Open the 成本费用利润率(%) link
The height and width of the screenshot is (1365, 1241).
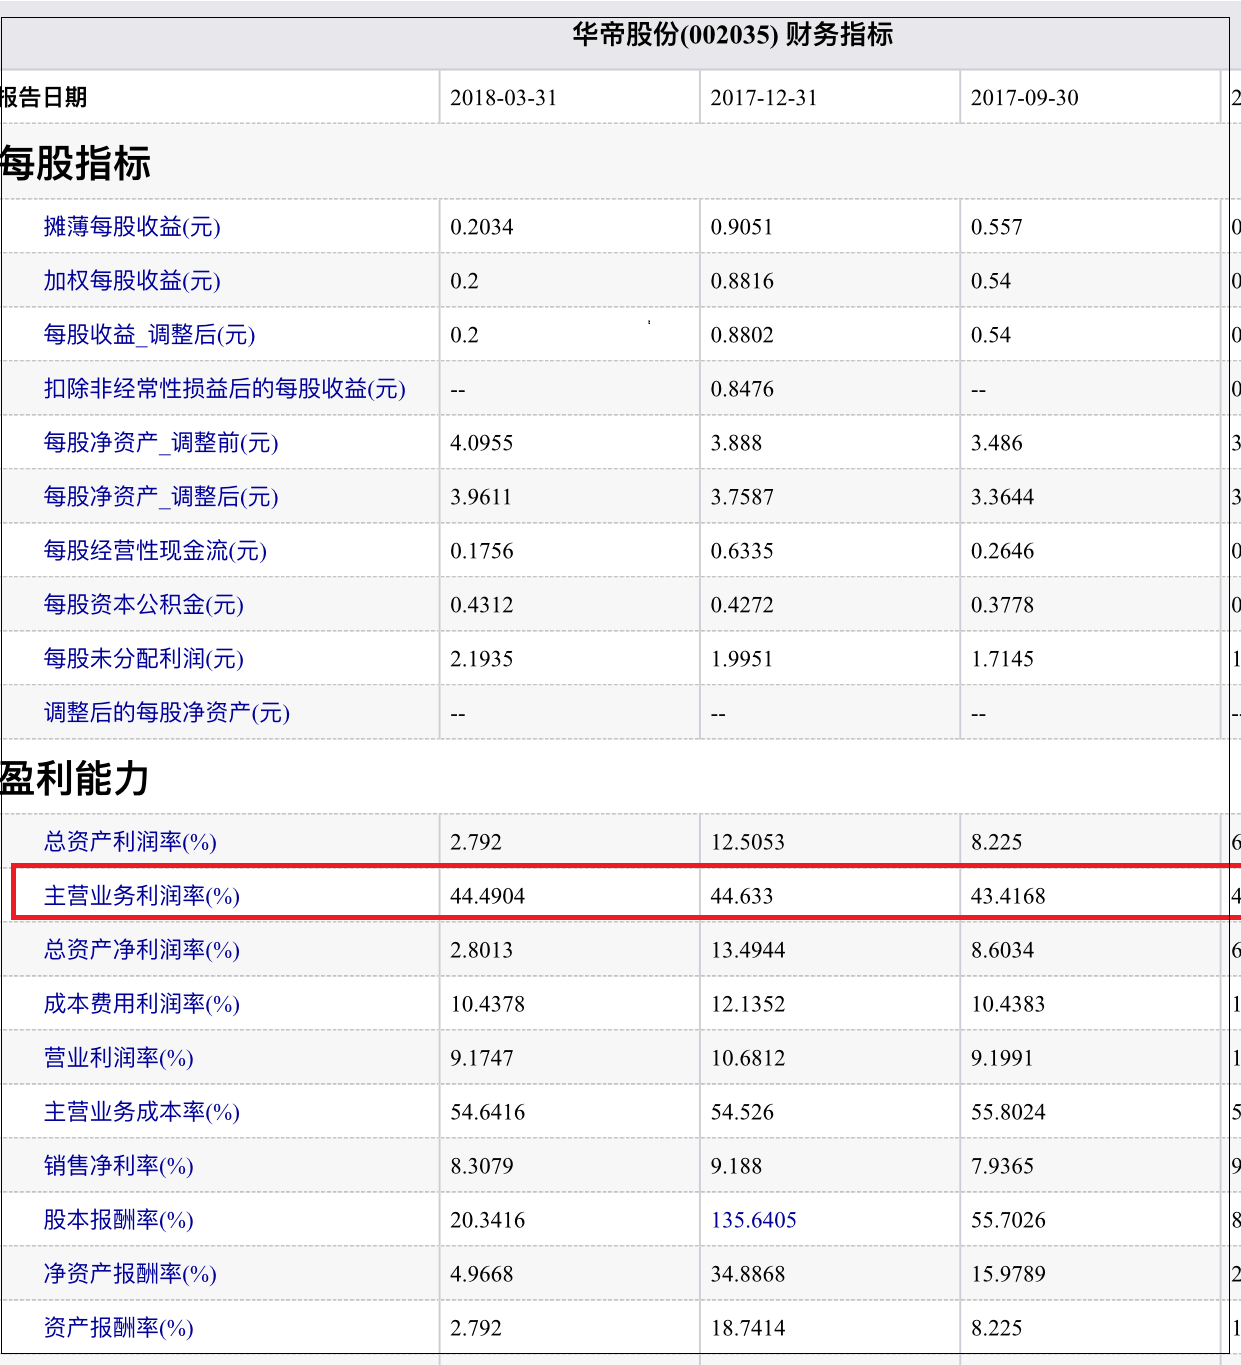coord(141,1004)
